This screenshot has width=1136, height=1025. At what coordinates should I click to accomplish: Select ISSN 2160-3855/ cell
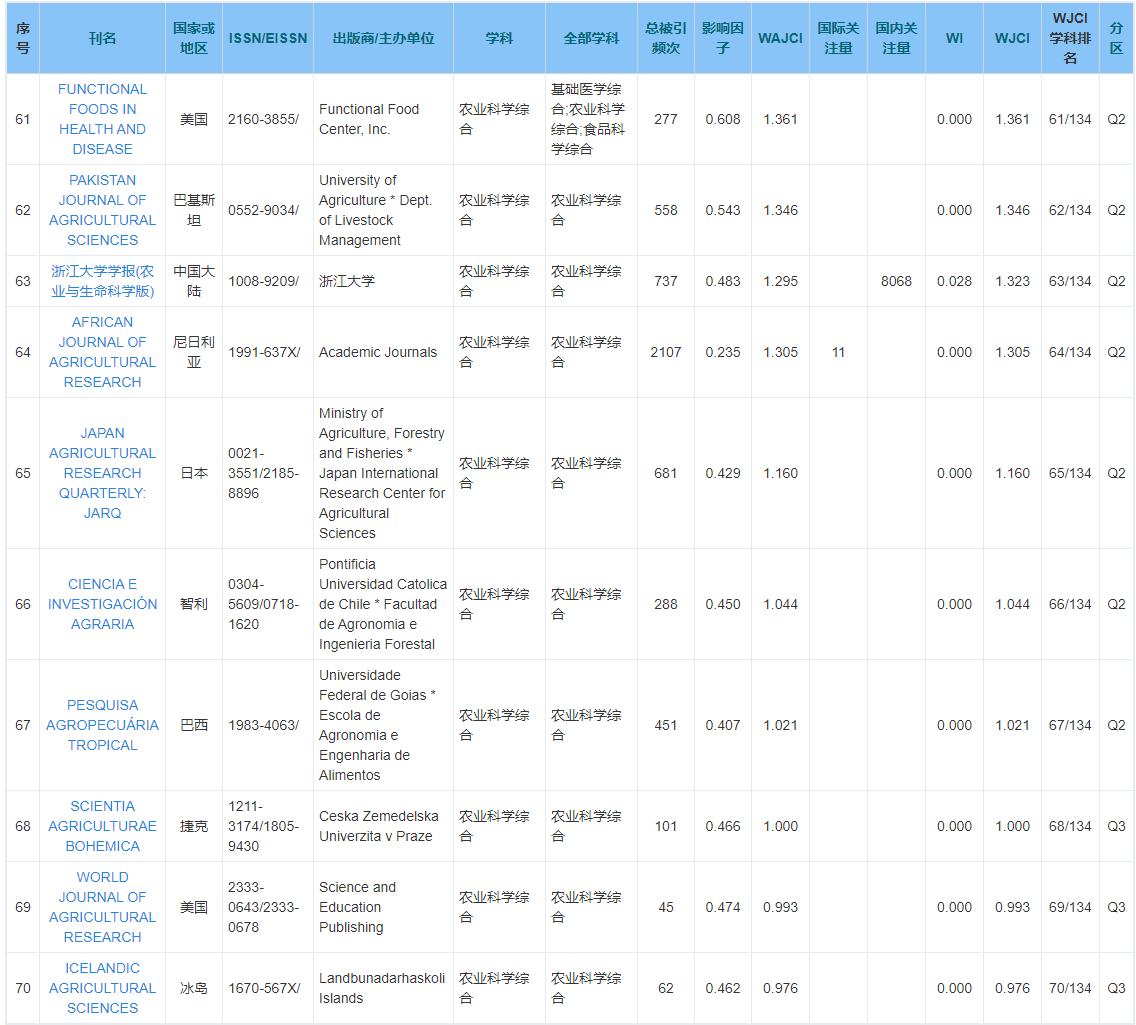pos(268,119)
